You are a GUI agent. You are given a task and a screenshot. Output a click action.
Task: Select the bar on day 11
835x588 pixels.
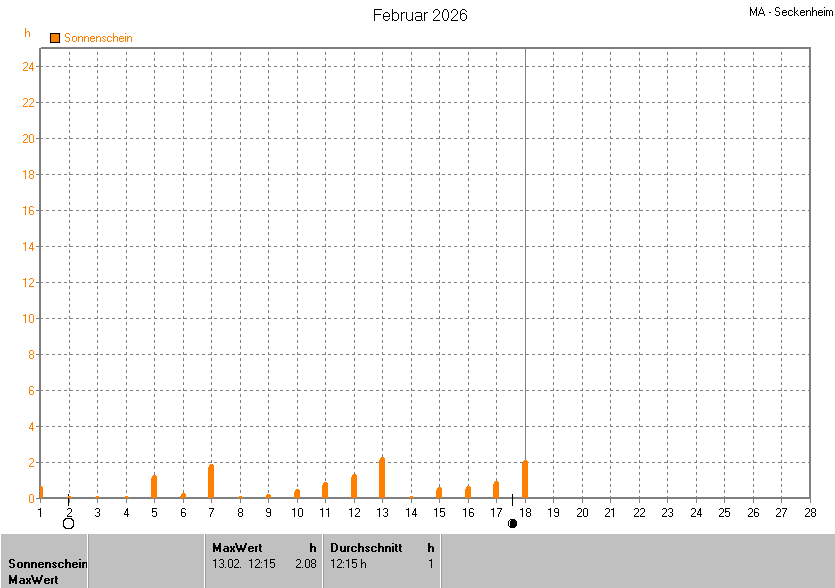[x=325, y=490]
